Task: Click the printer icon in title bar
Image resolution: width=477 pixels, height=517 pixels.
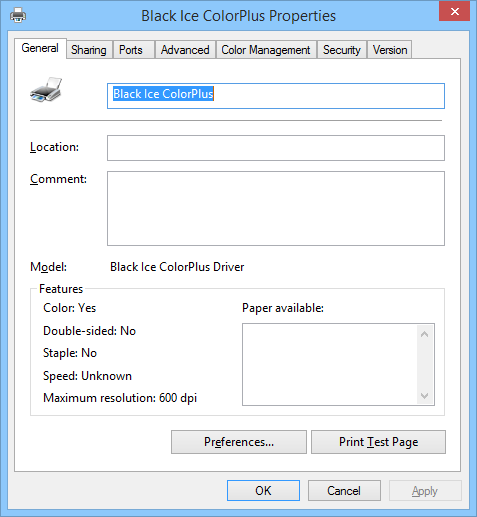Action: [18, 15]
